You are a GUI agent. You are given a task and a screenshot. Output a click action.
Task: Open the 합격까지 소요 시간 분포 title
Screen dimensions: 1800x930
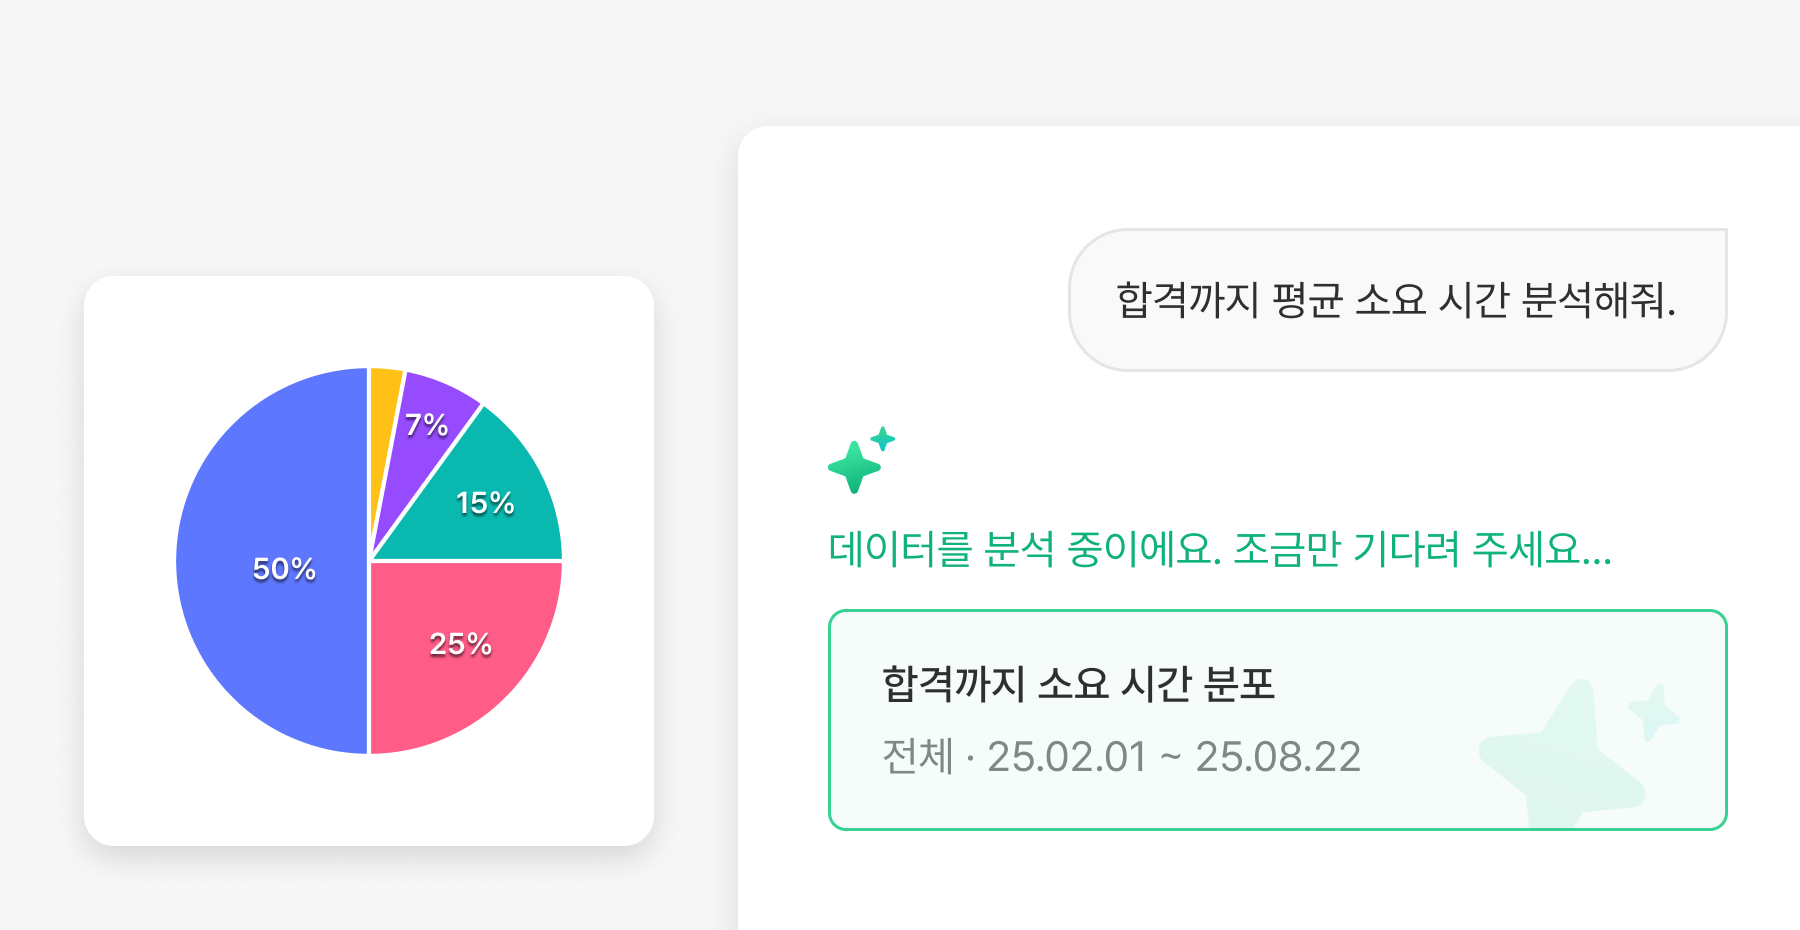(x=1078, y=684)
